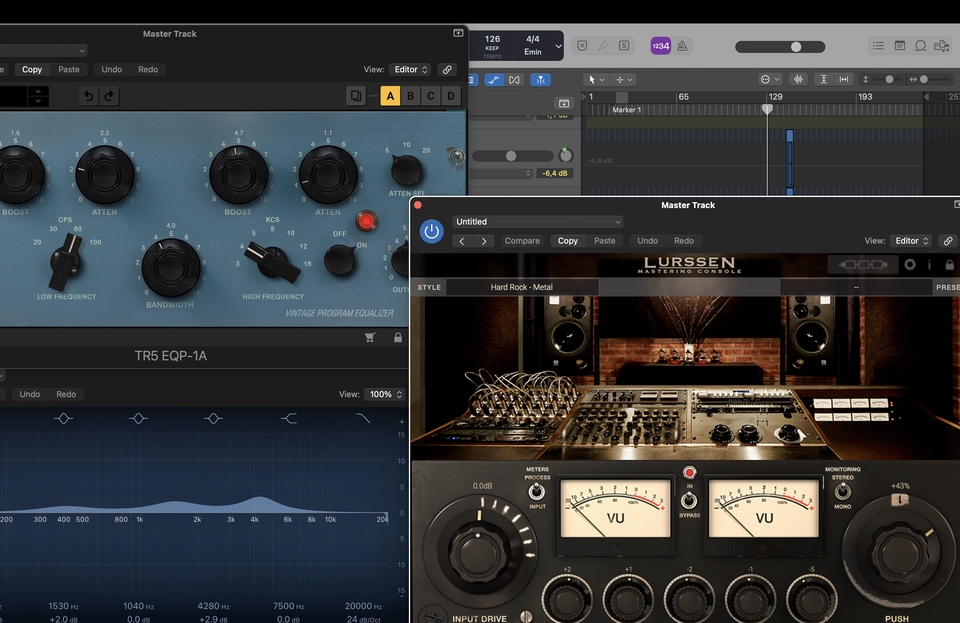Screen dimensions: 960x623
Task: Open Lurssen settings gear
Action: click(910, 264)
